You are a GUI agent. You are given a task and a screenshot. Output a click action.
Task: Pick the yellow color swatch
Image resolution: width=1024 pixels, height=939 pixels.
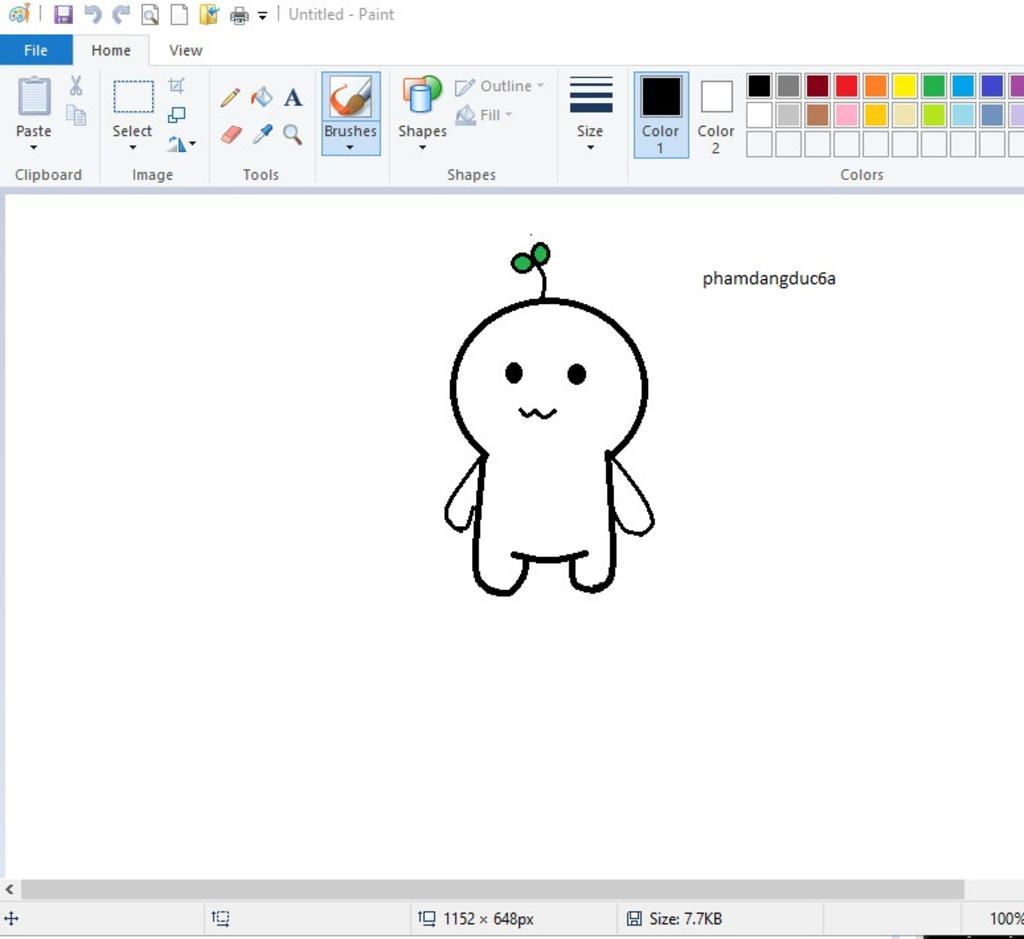pos(904,86)
